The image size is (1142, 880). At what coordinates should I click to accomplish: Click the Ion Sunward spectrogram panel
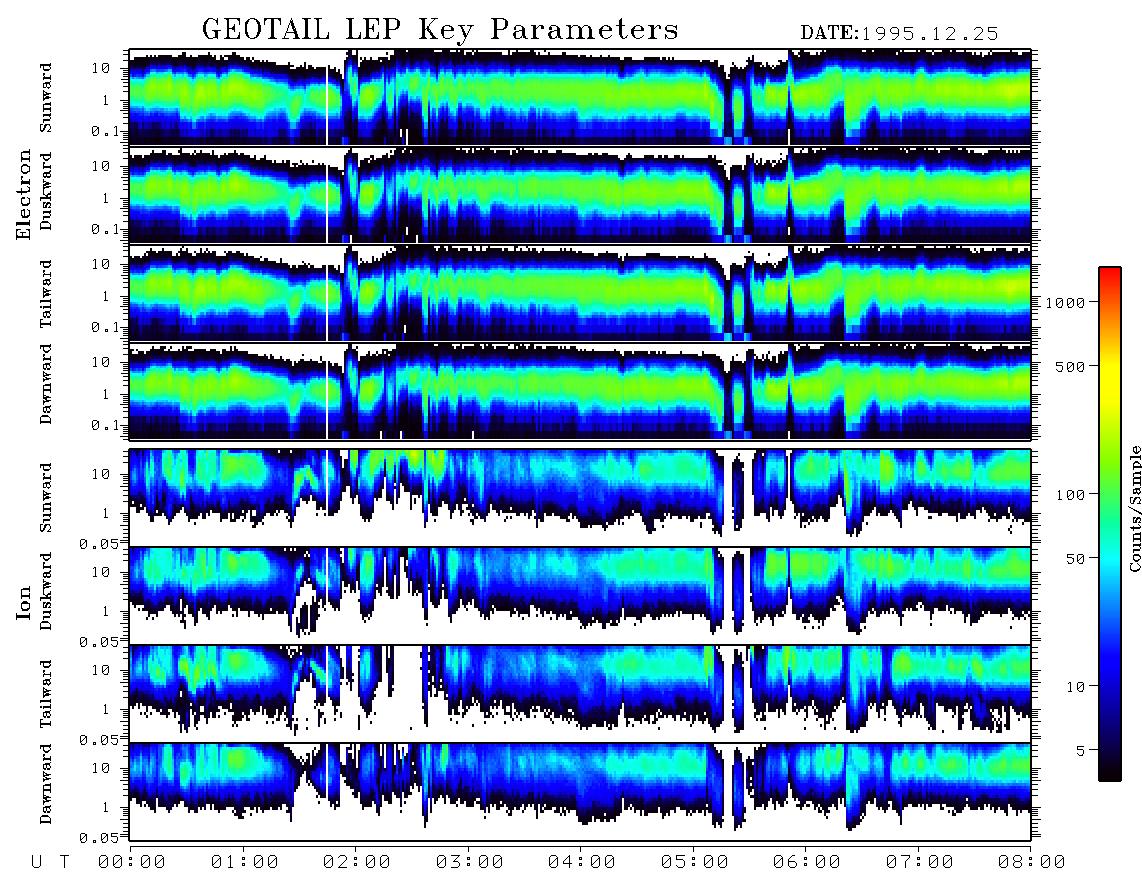[x=580, y=498]
